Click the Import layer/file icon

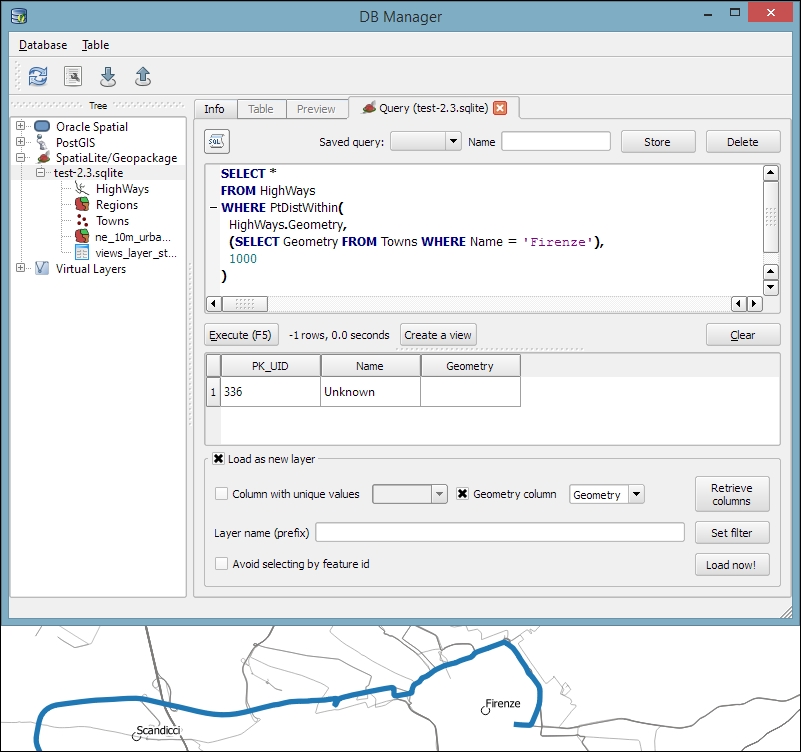tap(108, 76)
